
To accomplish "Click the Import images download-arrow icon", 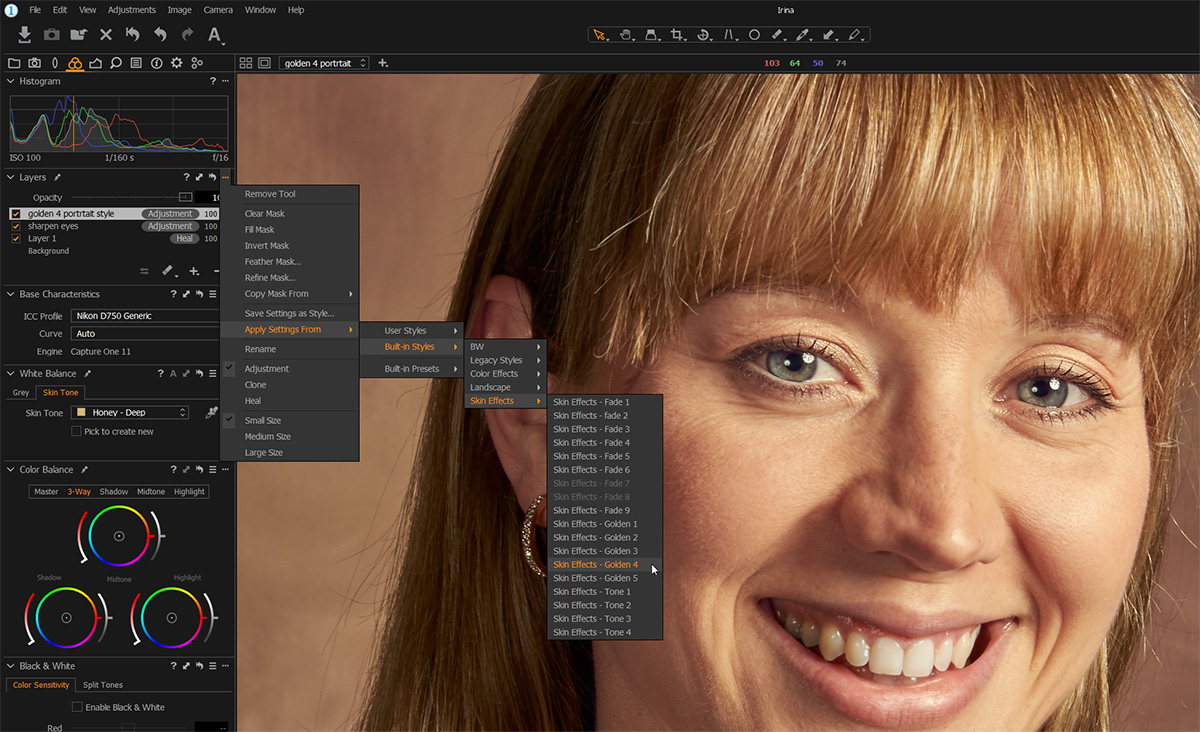I will (x=24, y=35).
